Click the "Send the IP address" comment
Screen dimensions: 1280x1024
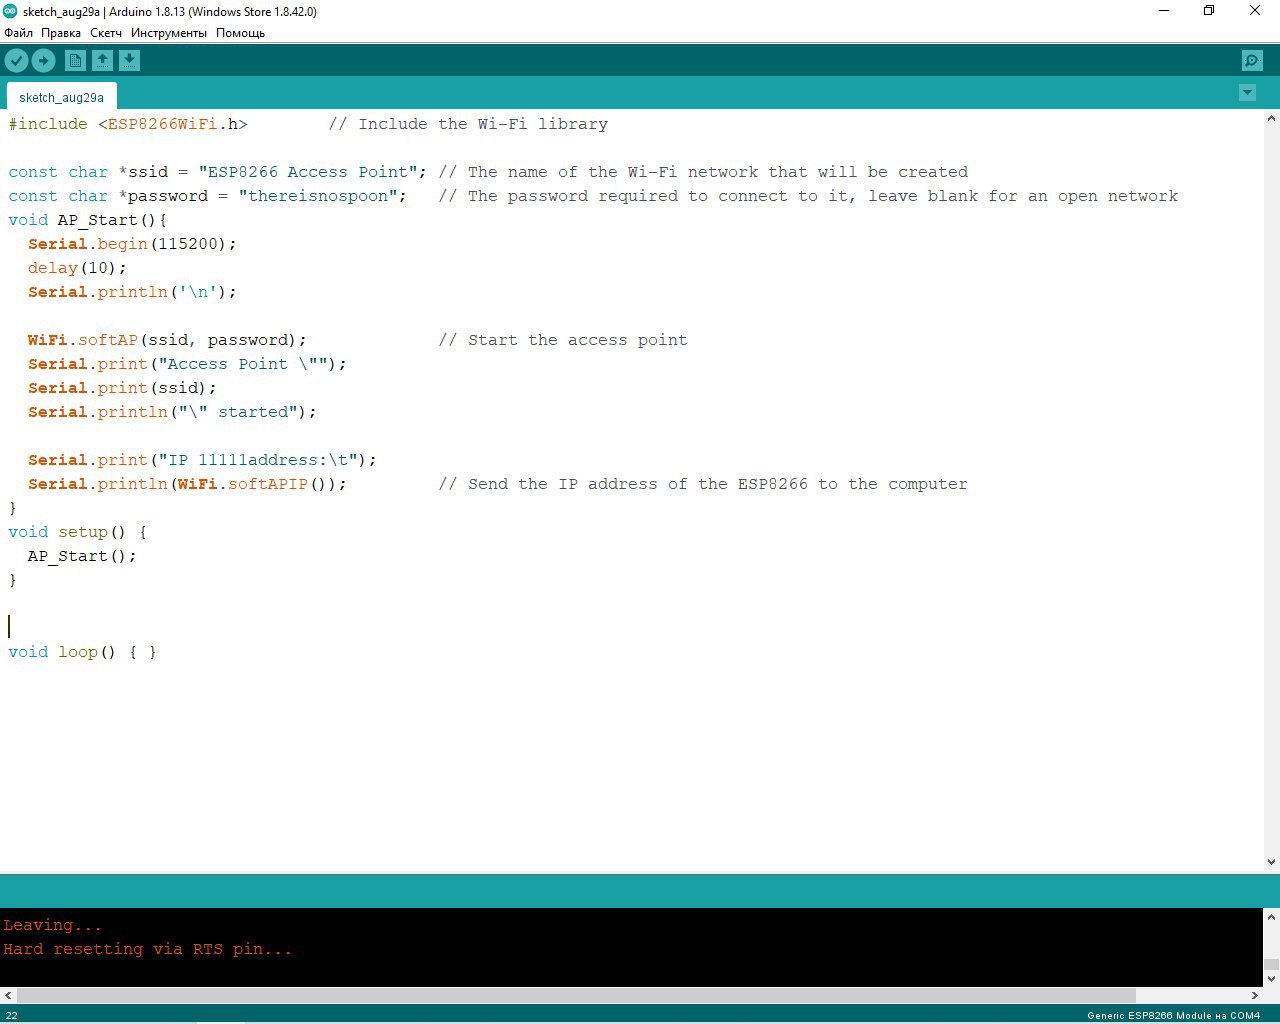(703, 484)
